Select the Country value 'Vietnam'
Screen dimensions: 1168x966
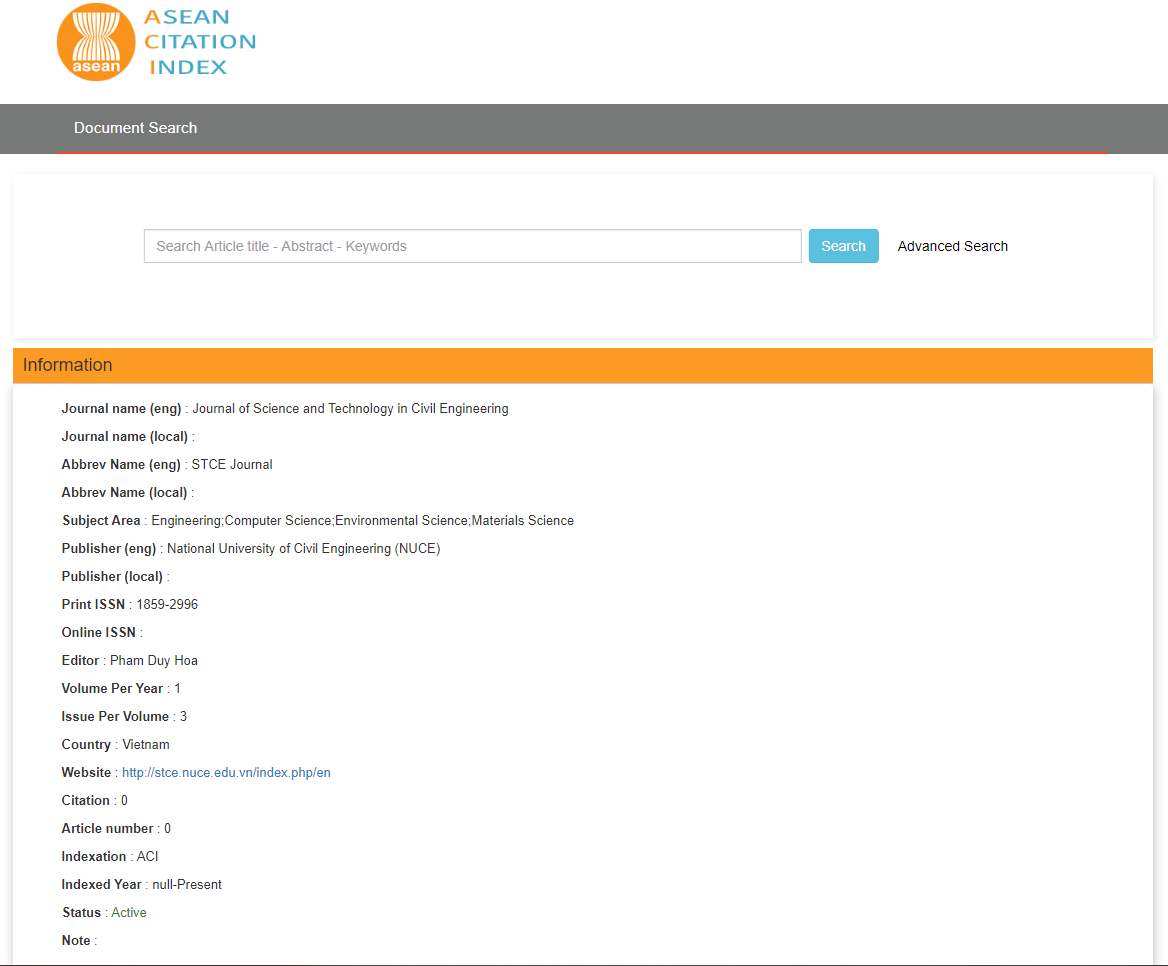point(146,744)
